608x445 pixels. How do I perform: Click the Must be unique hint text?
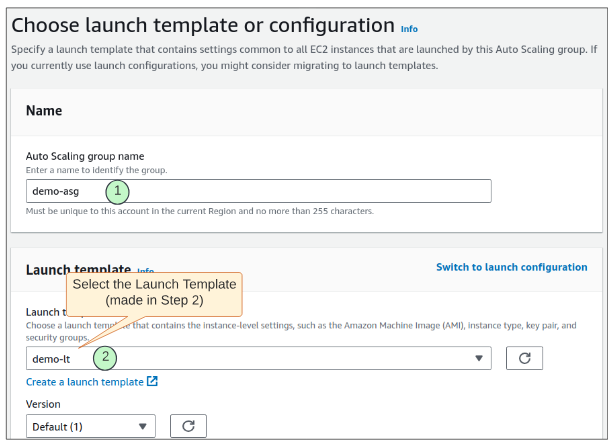pyautogui.click(x=200, y=211)
